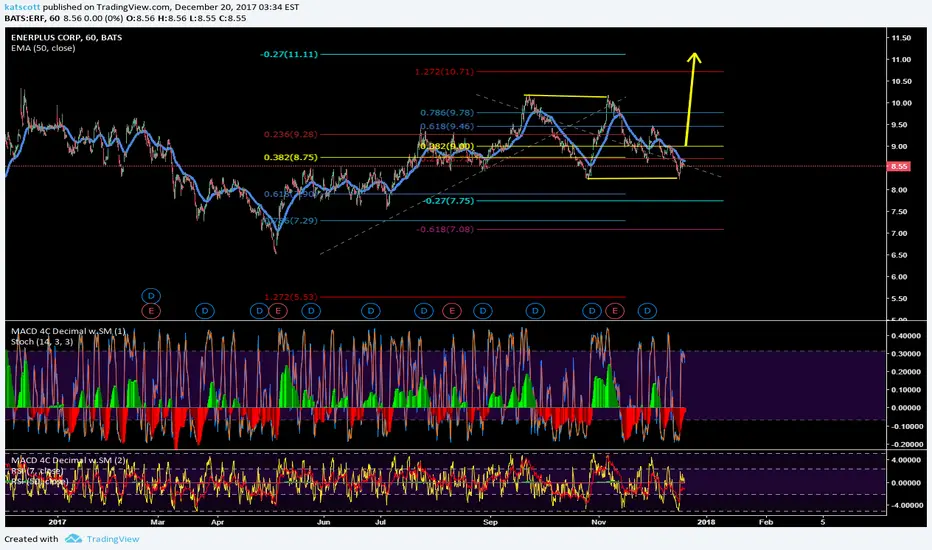The width and height of the screenshot is (932, 550).
Task: Click the MACD 4C Decimal w.SM (2) label
Action: [x=68, y=460]
